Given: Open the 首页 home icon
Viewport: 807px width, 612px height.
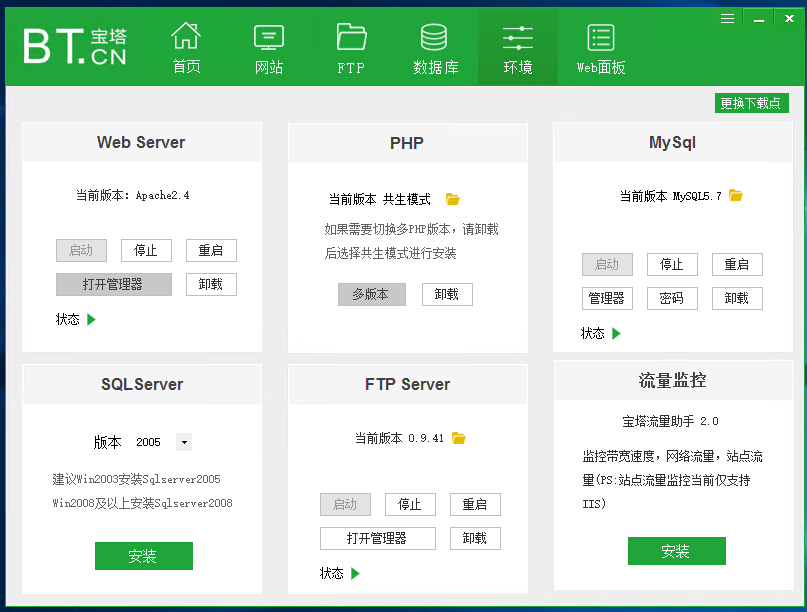Looking at the screenshot, I should point(186,36).
